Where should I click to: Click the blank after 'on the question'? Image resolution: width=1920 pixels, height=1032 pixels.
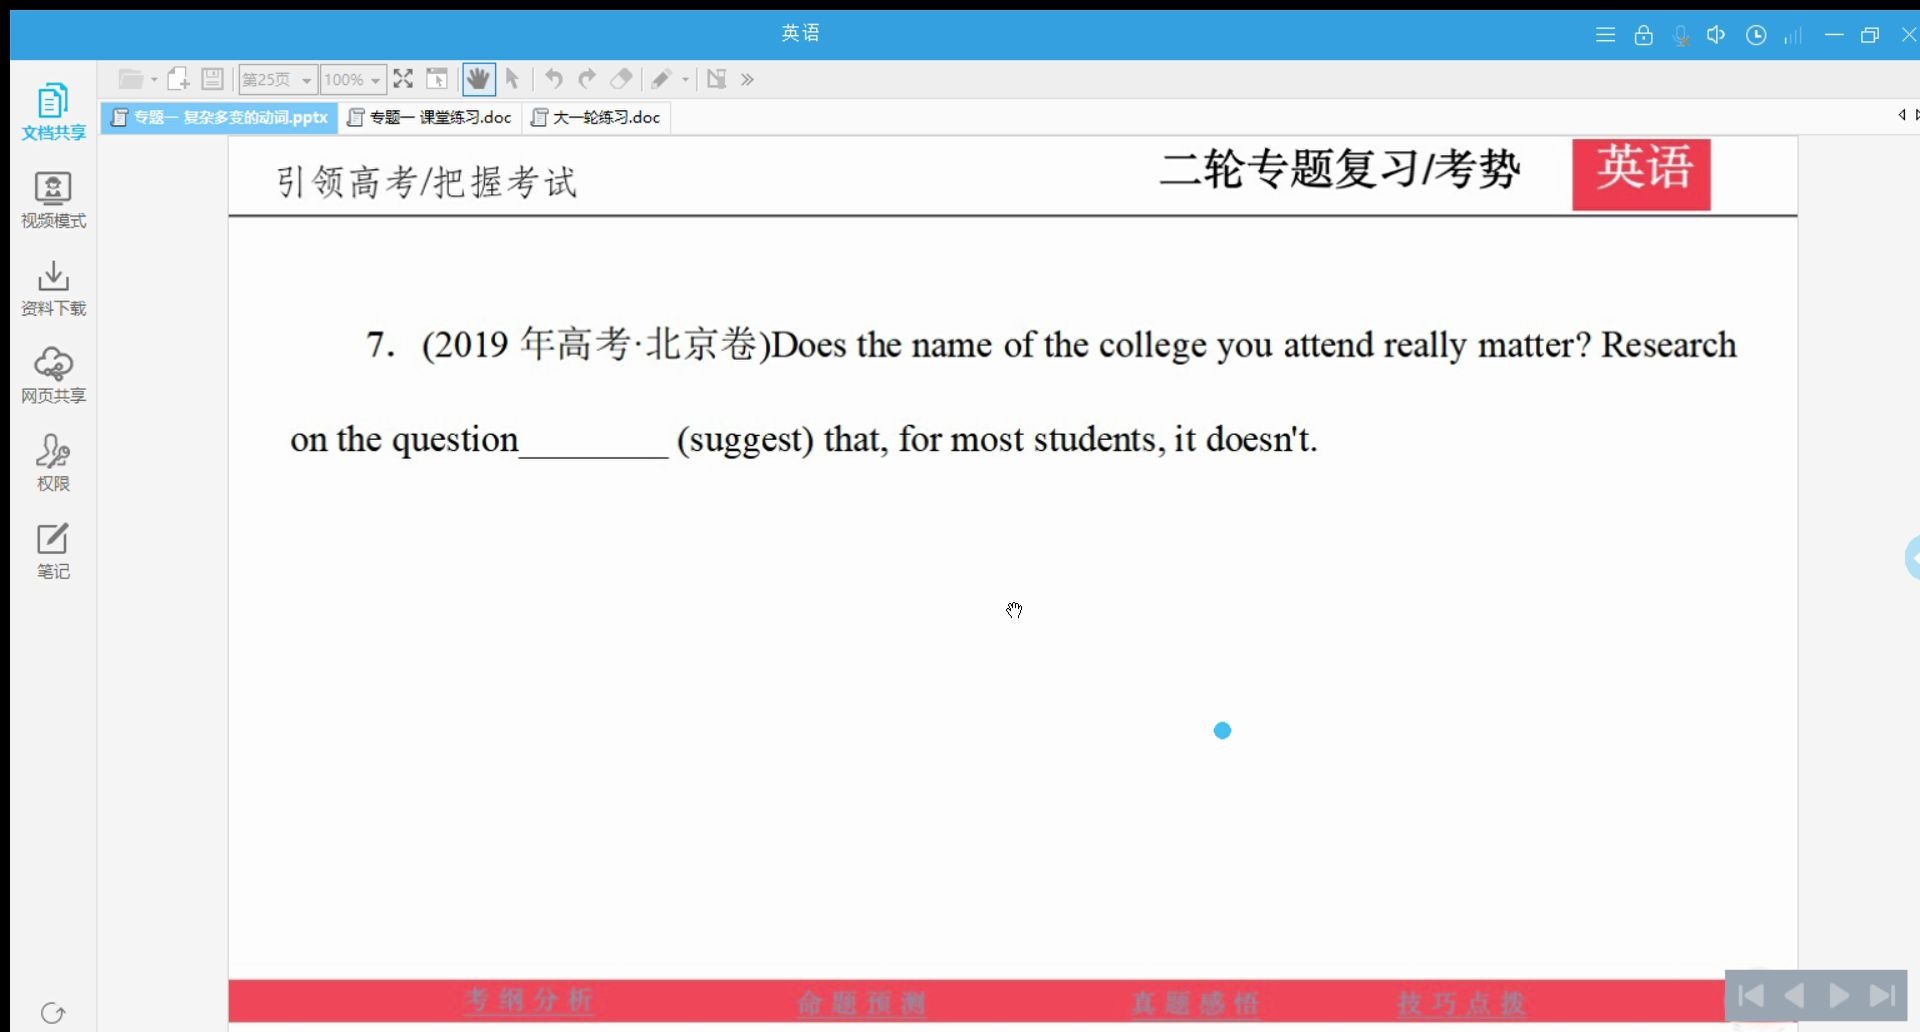click(594, 441)
